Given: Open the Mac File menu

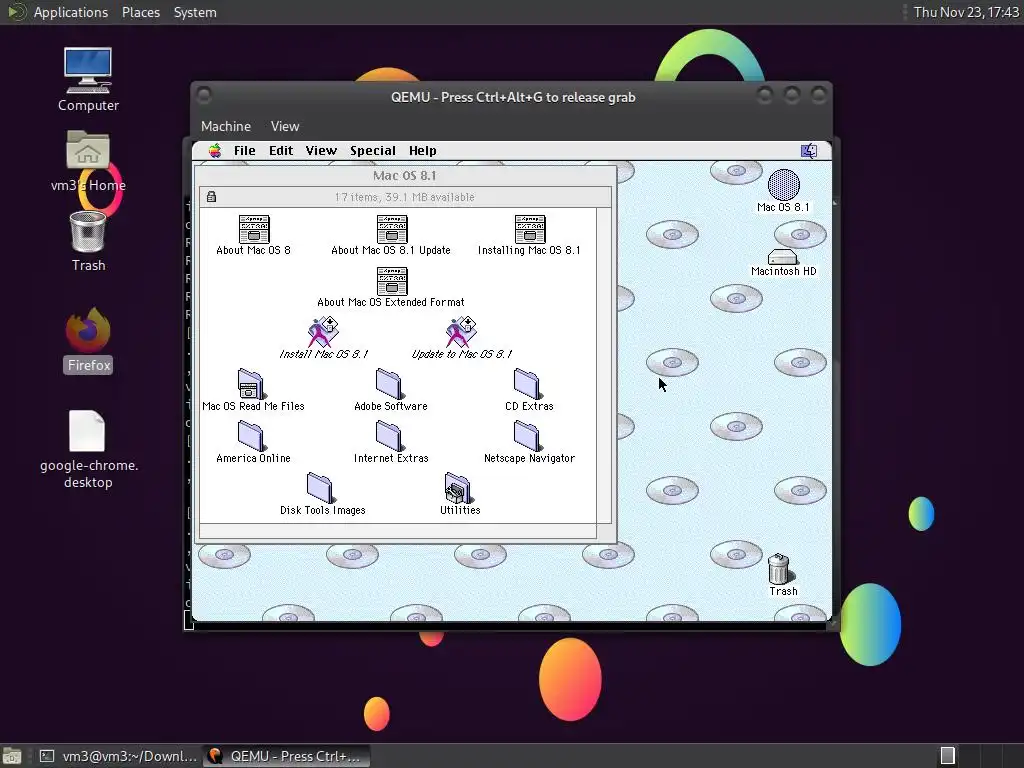Looking at the screenshot, I should coord(245,151).
